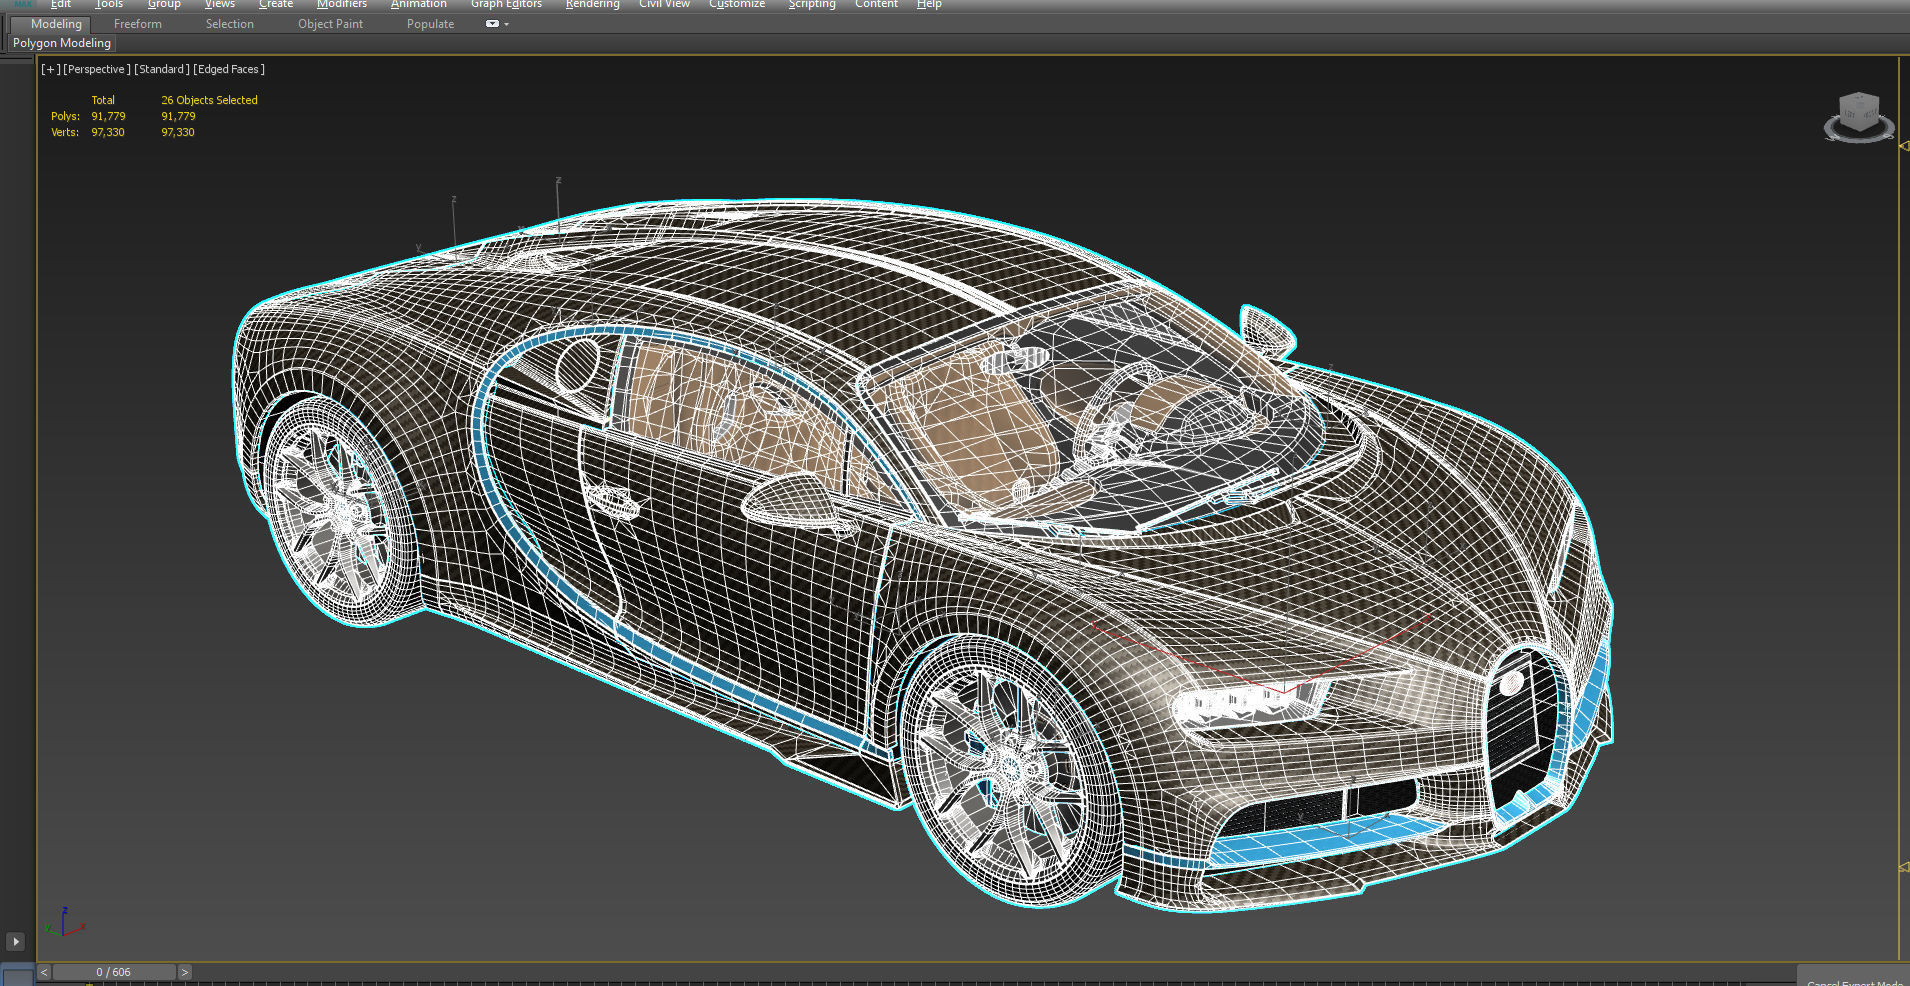Open the Help menu
The image size is (1910, 986).
[x=929, y=4]
